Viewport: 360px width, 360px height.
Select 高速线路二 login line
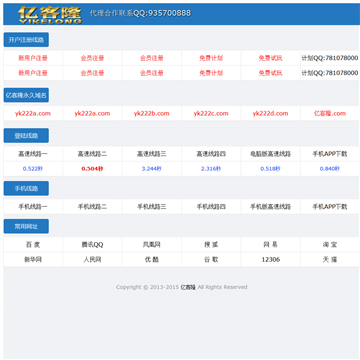tap(92, 154)
